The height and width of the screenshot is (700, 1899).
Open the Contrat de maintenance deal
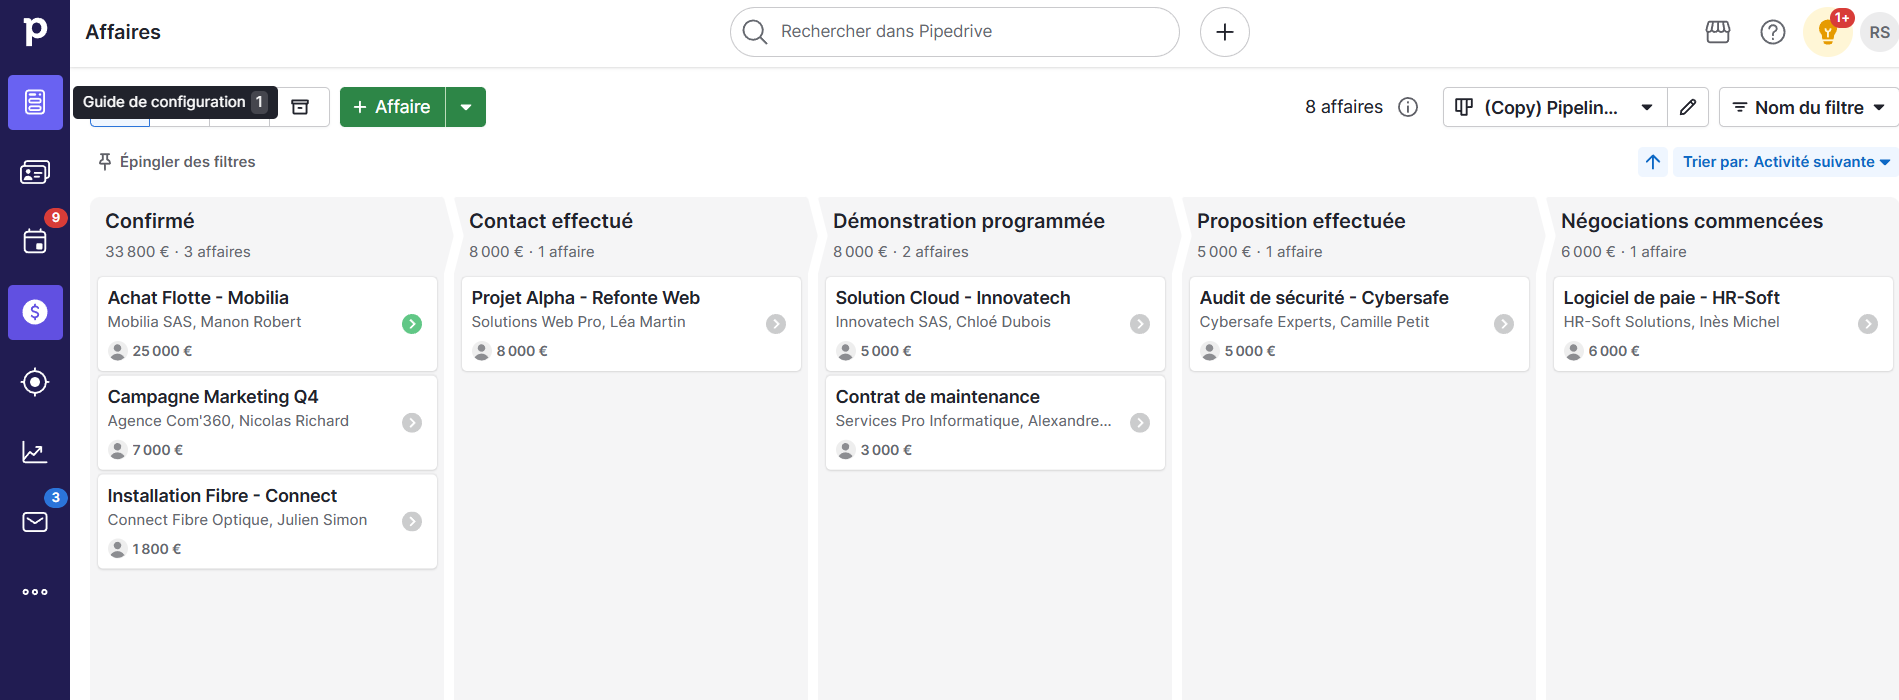(938, 397)
